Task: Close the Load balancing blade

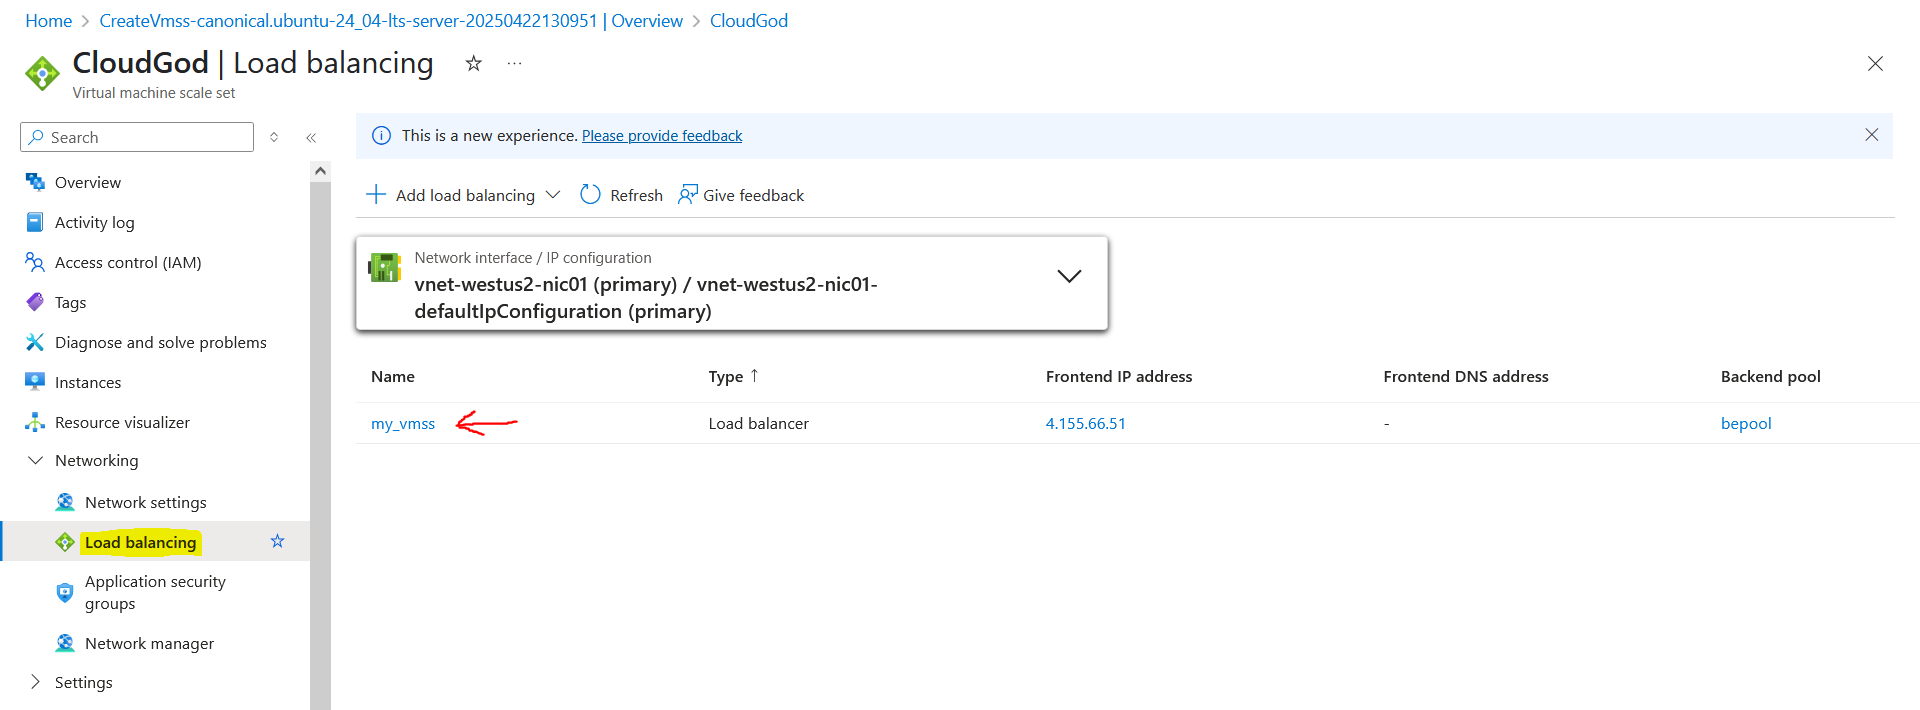Action: tap(1875, 64)
